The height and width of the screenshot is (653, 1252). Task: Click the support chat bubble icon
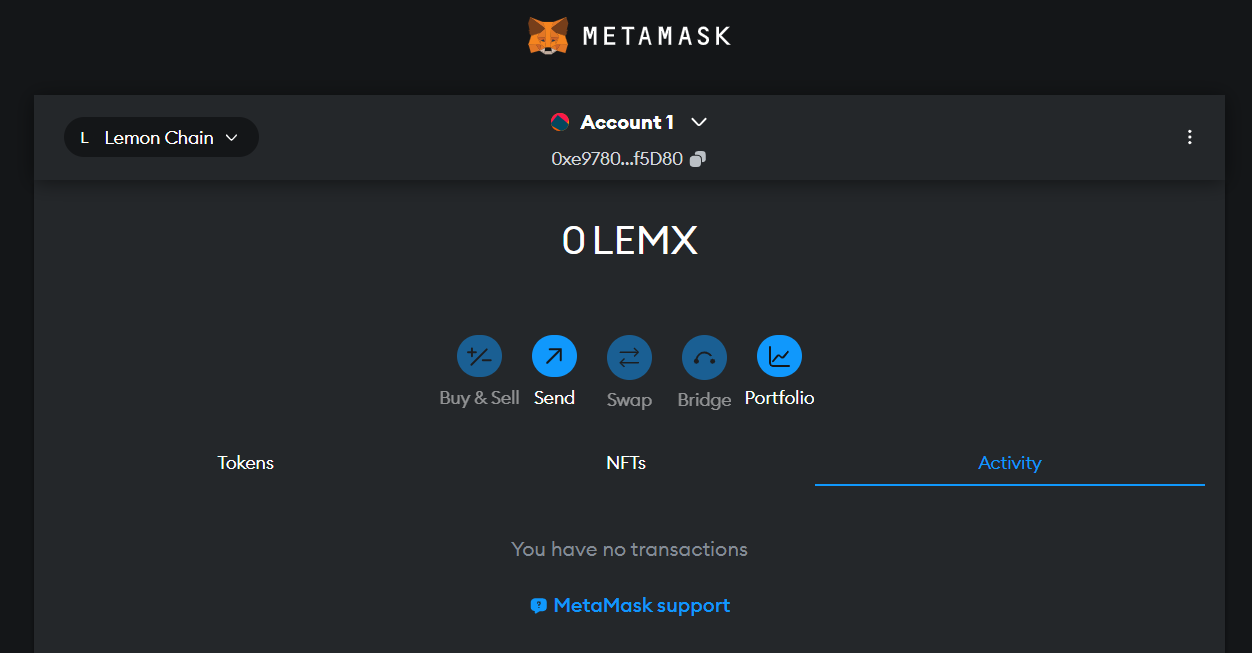(539, 605)
